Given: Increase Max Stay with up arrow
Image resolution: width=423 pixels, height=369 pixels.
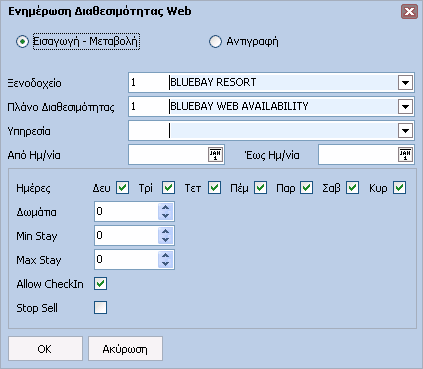Looking at the screenshot, I should (x=165, y=255).
